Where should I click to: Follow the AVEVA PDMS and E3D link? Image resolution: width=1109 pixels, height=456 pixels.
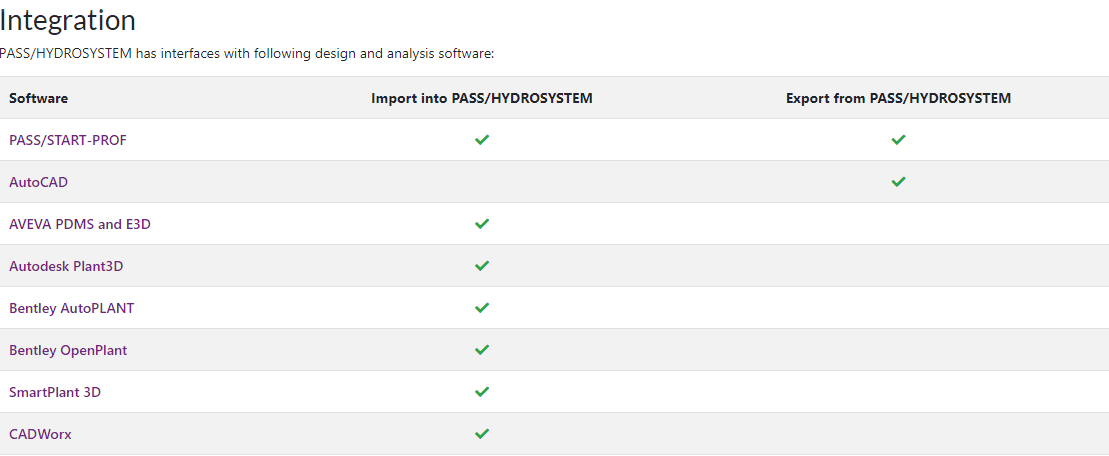pos(80,224)
